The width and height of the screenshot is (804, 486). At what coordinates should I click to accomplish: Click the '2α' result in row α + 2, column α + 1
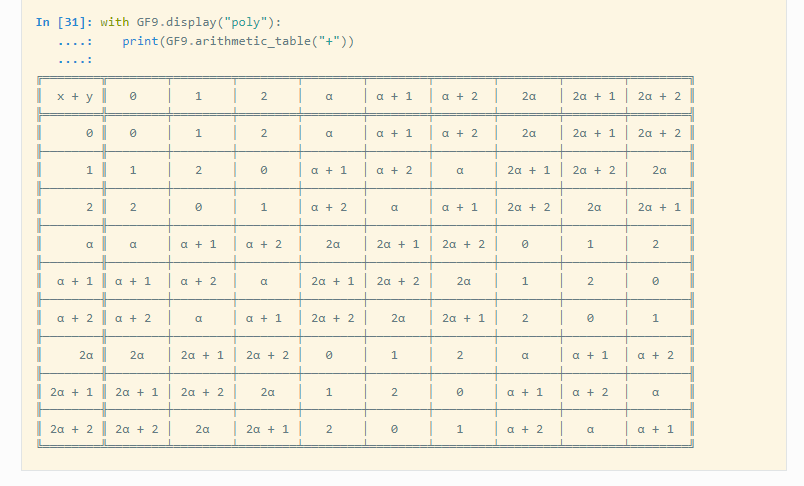[x=398, y=318]
